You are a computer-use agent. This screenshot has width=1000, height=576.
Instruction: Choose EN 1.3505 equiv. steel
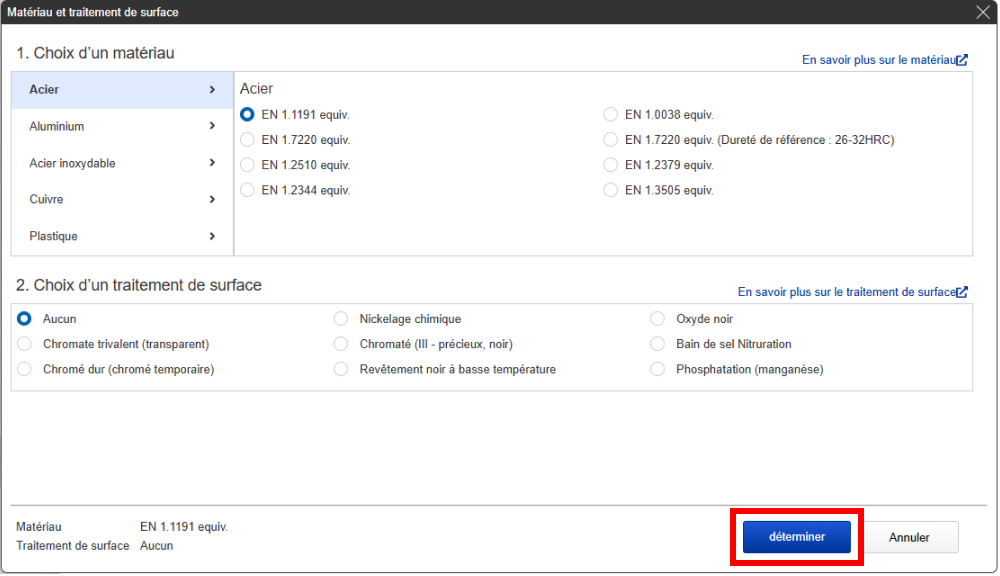[x=611, y=190]
